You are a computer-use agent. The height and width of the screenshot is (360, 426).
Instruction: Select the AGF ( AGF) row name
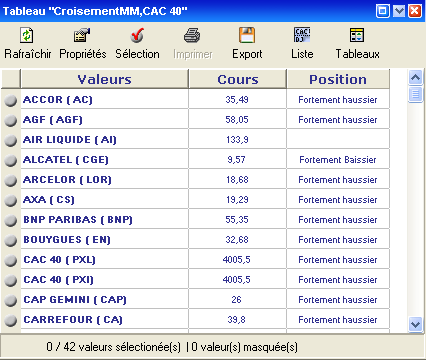[x=53, y=120]
